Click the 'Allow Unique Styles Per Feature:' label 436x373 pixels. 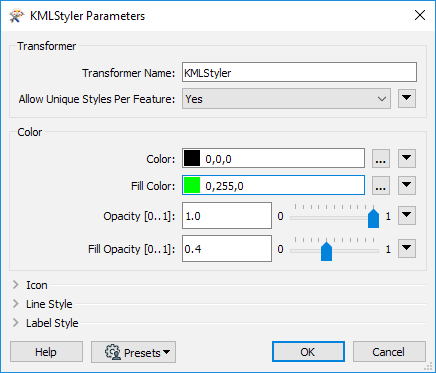(97, 99)
